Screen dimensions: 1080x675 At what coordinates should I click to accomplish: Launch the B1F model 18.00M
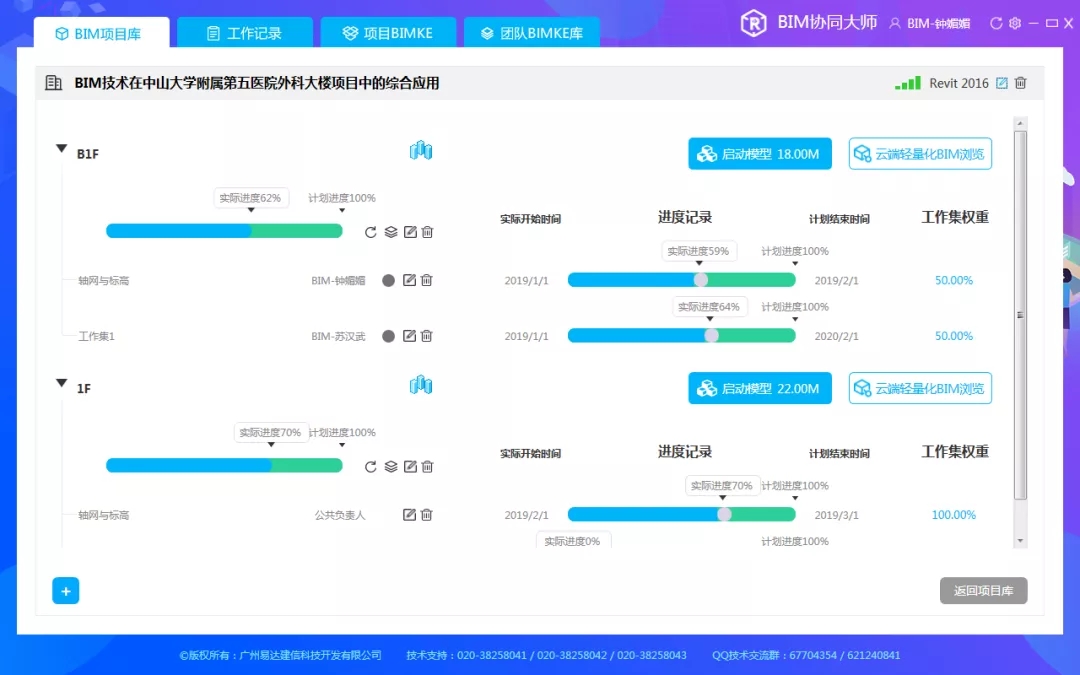click(760, 154)
